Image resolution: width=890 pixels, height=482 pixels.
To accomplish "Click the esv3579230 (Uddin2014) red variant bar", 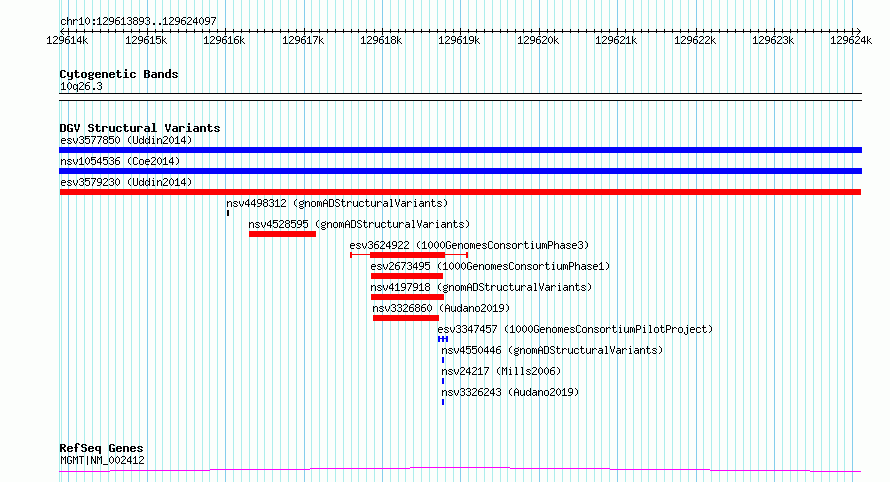I will tap(460, 192).
